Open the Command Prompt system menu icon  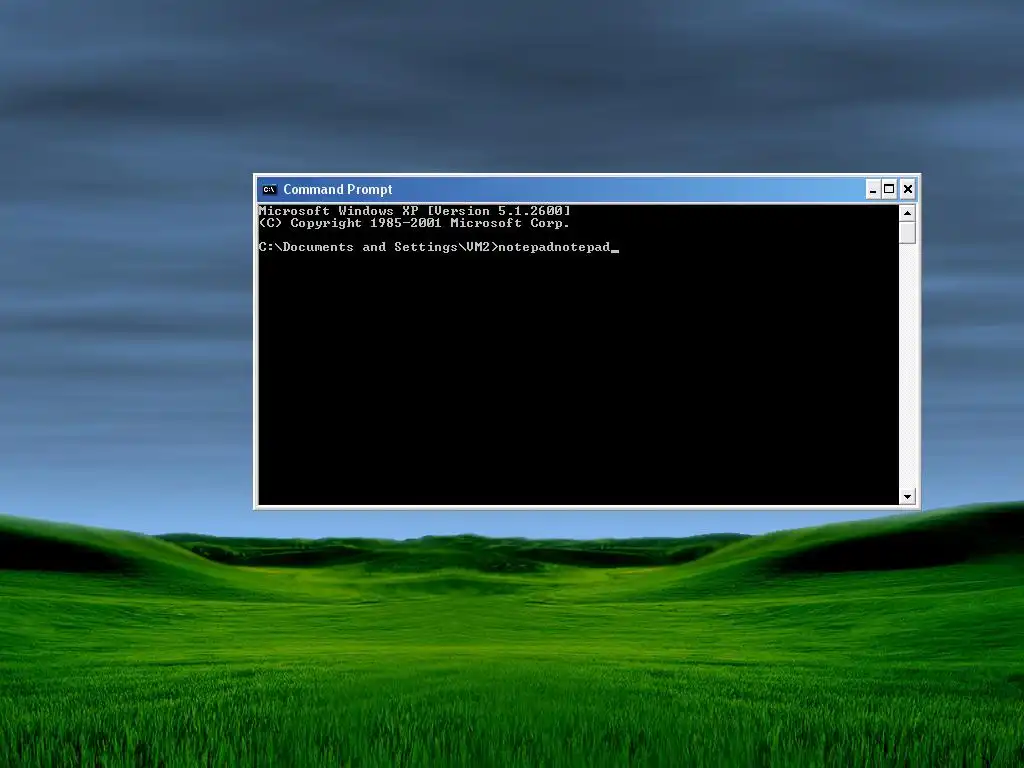coord(269,189)
